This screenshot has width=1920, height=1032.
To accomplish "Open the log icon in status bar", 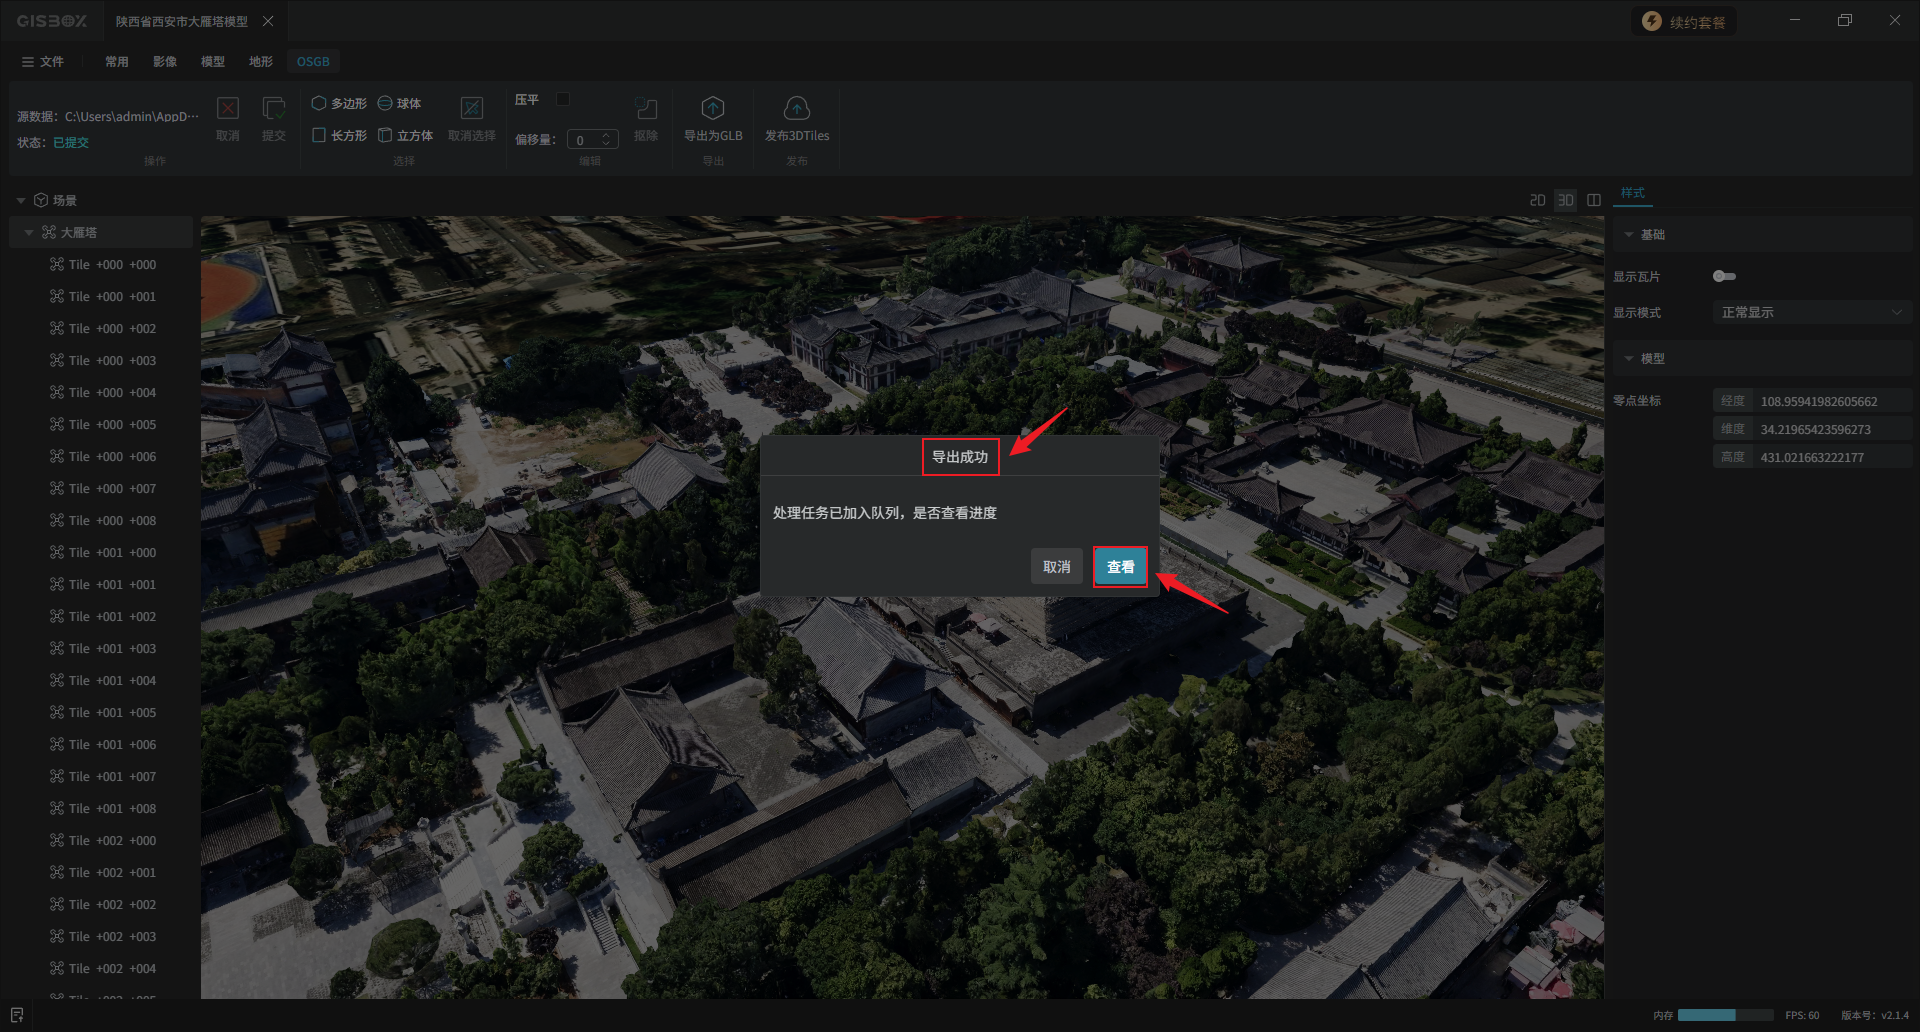I will [x=17, y=1015].
